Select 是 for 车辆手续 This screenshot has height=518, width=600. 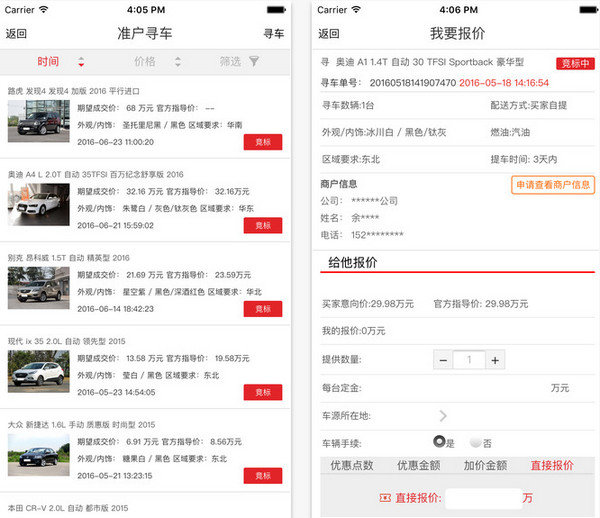click(439, 441)
